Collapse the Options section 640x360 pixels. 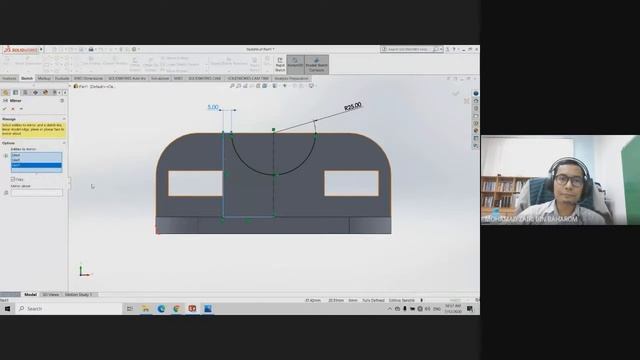point(64,143)
